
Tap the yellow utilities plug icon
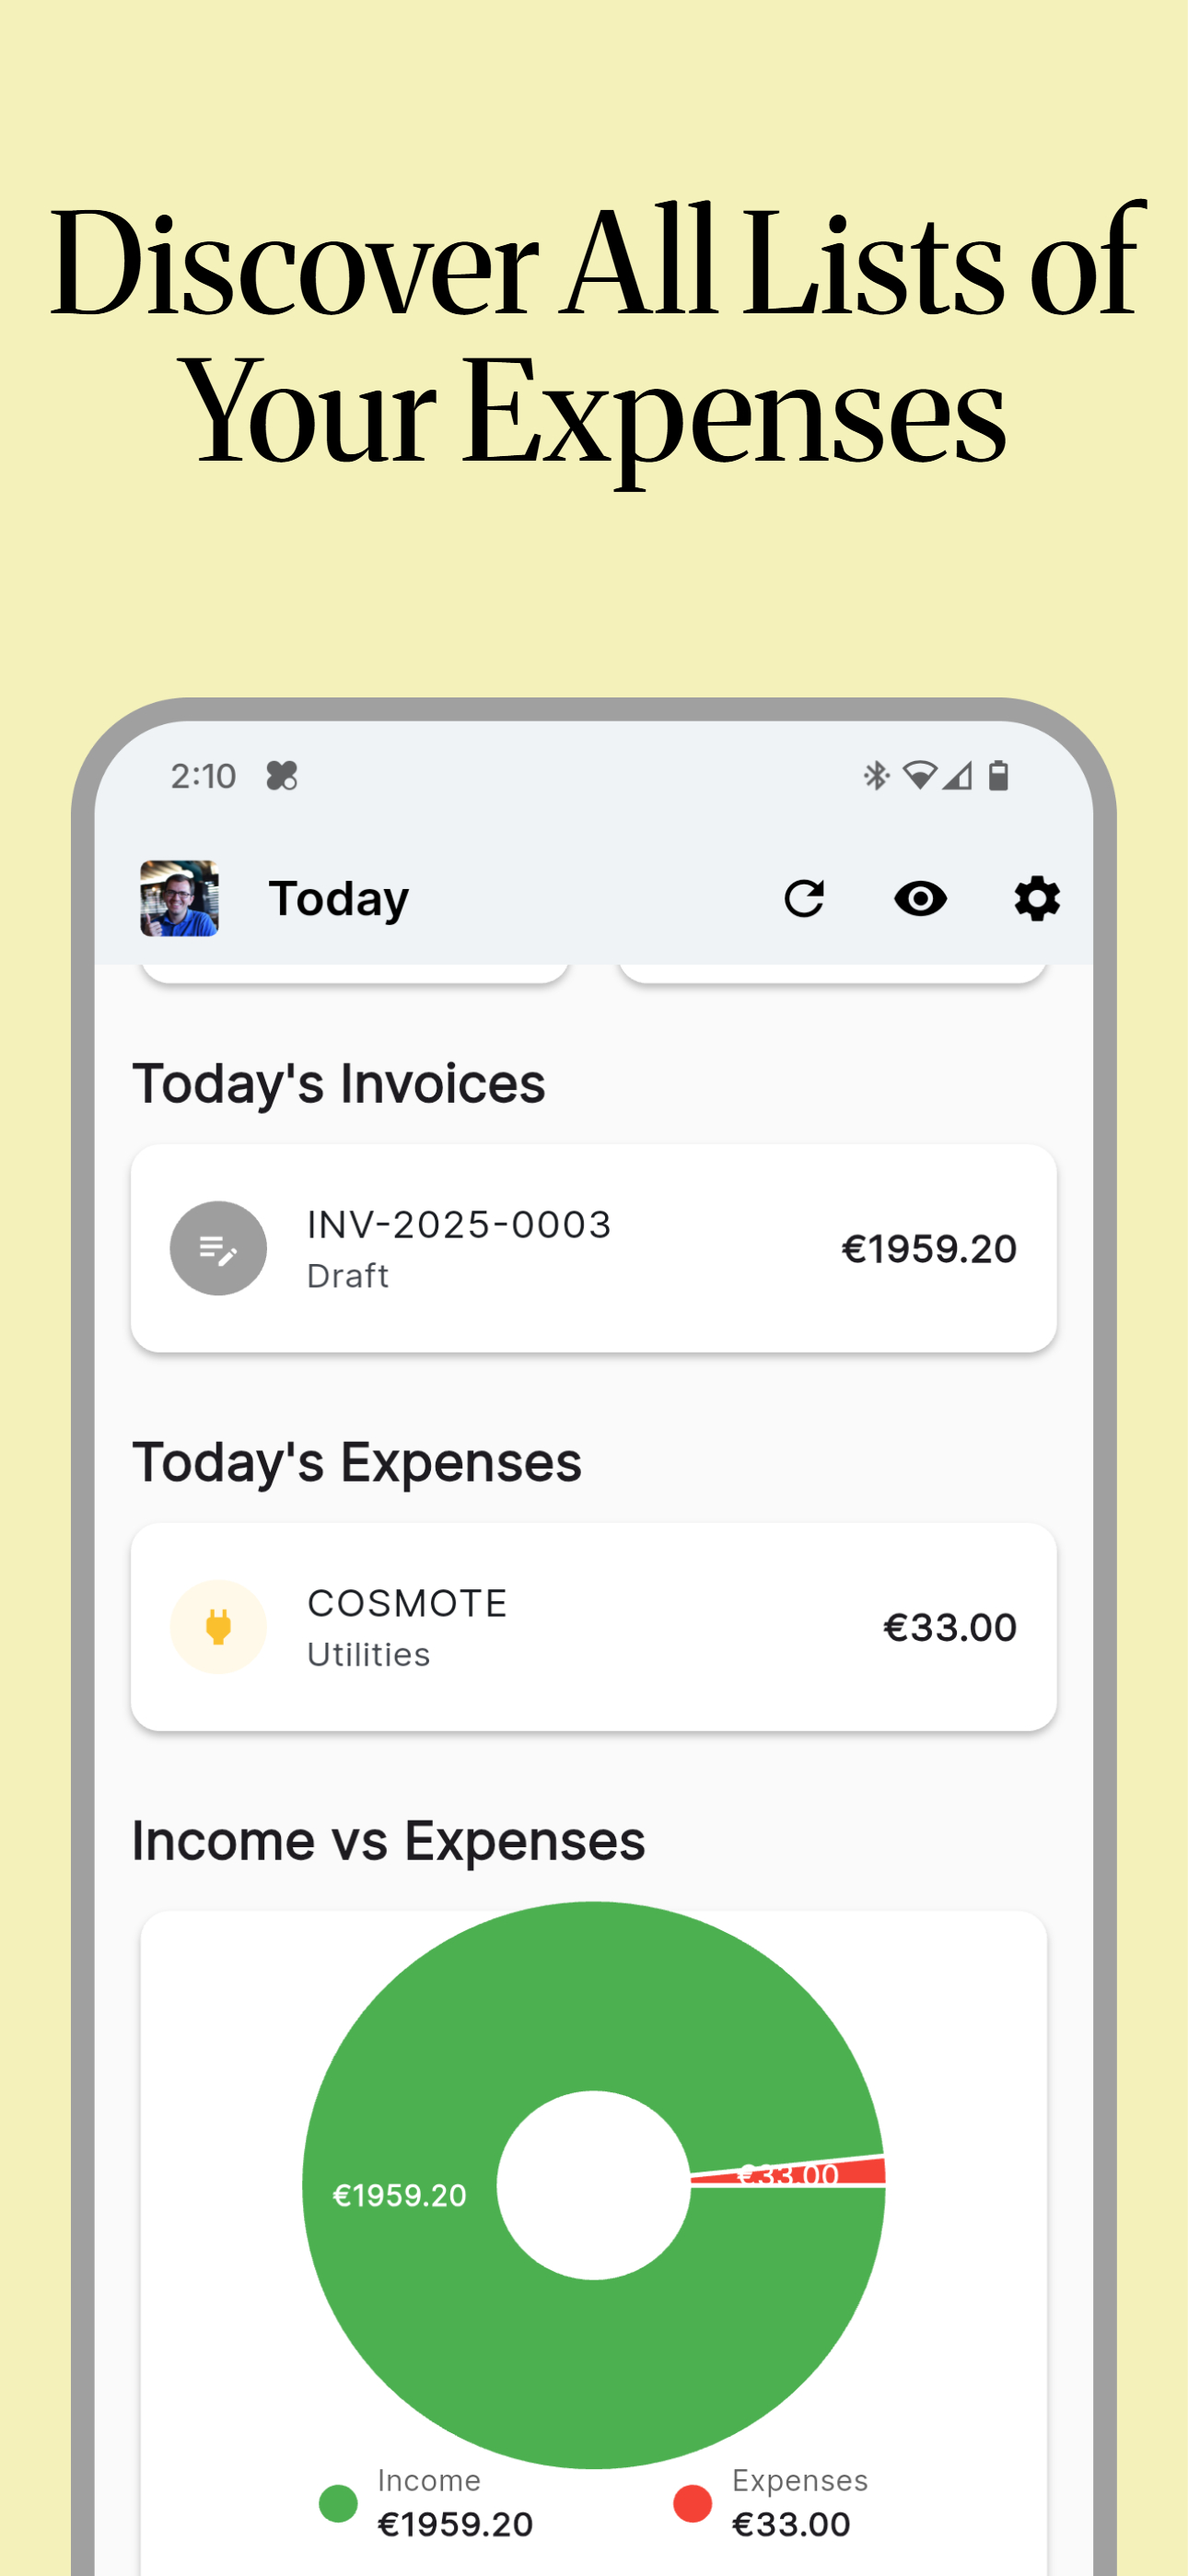[x=218, y=1627]
